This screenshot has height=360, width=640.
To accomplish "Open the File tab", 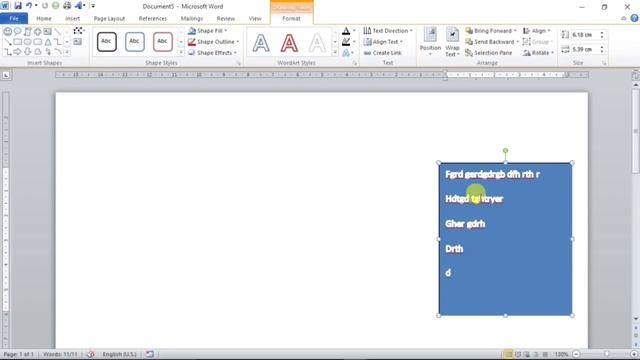I will pyautogui.click(x=14, y=18).
